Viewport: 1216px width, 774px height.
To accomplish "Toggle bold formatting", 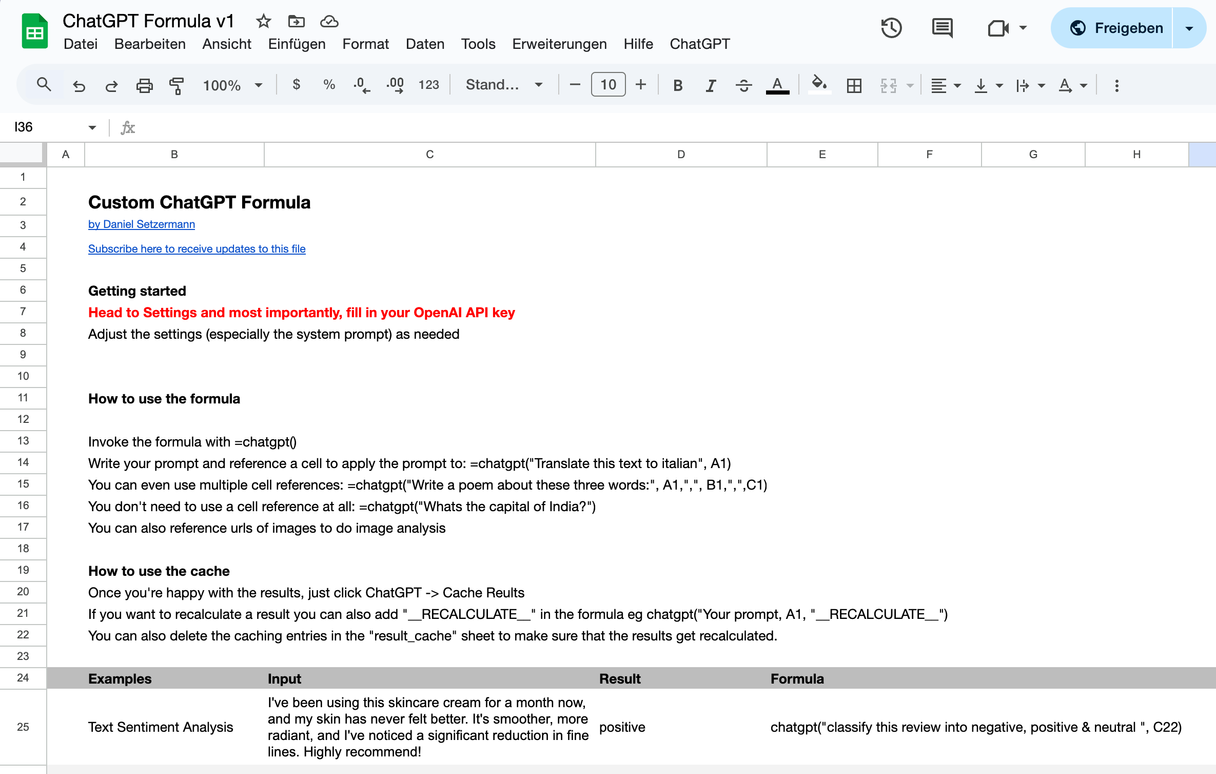I will (678, 86).
